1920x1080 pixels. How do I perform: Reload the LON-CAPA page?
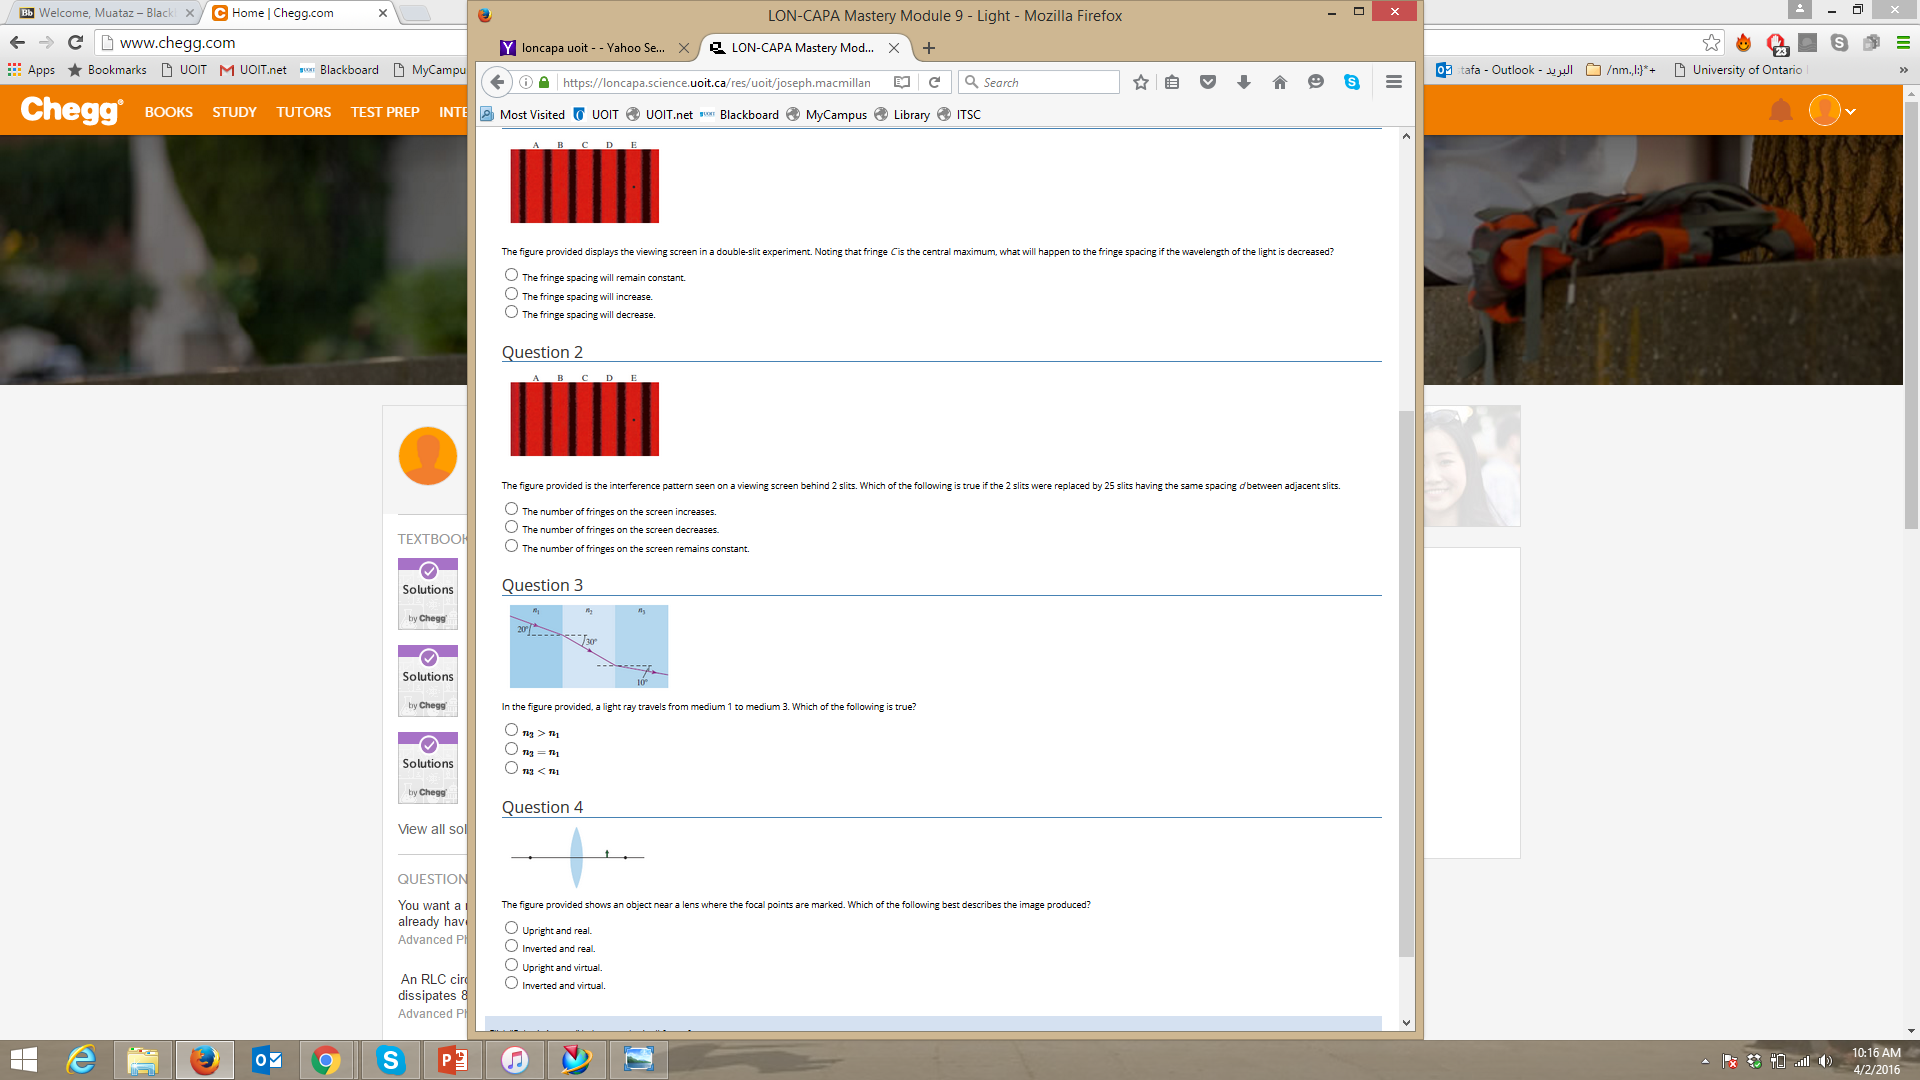[934, 83]
